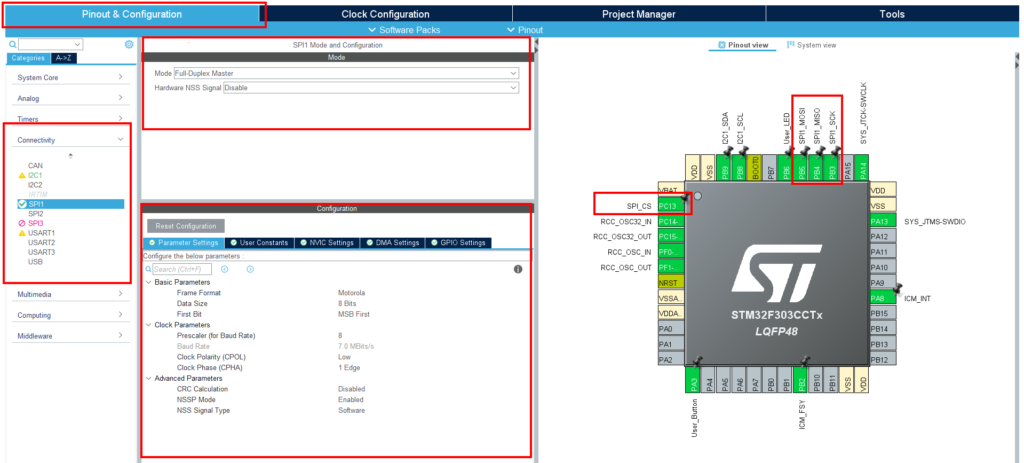Open Hardware NSS Signal dropdown
This screenshot has height=463, width=1024.
(x=371, y=87)
